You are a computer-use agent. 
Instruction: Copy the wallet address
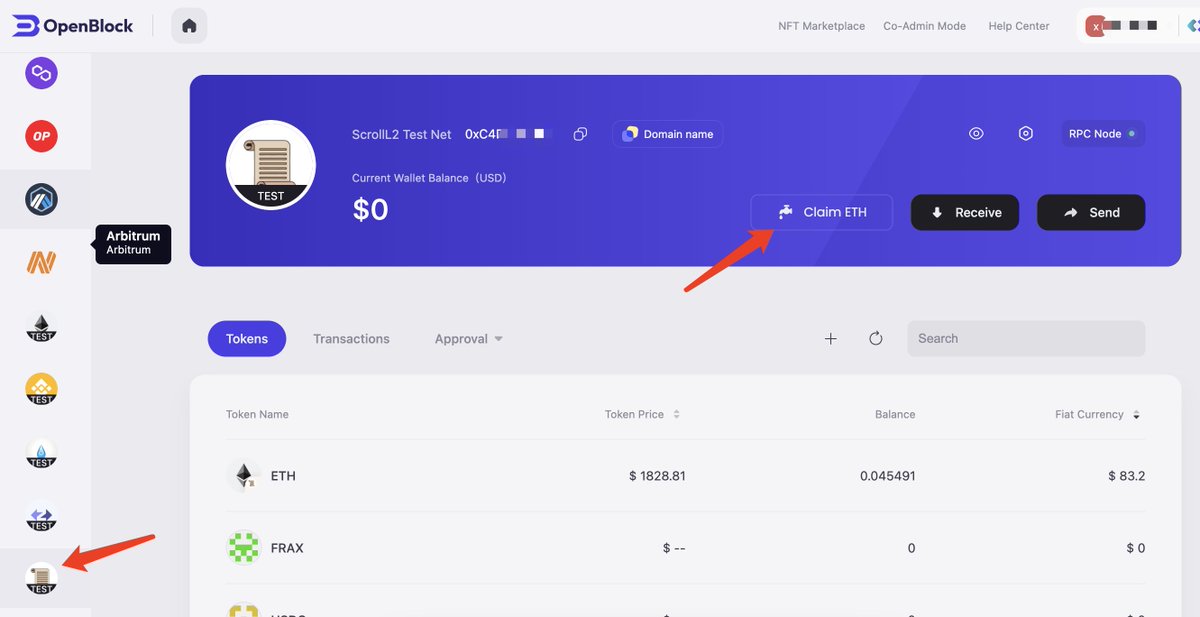(580, 134)
